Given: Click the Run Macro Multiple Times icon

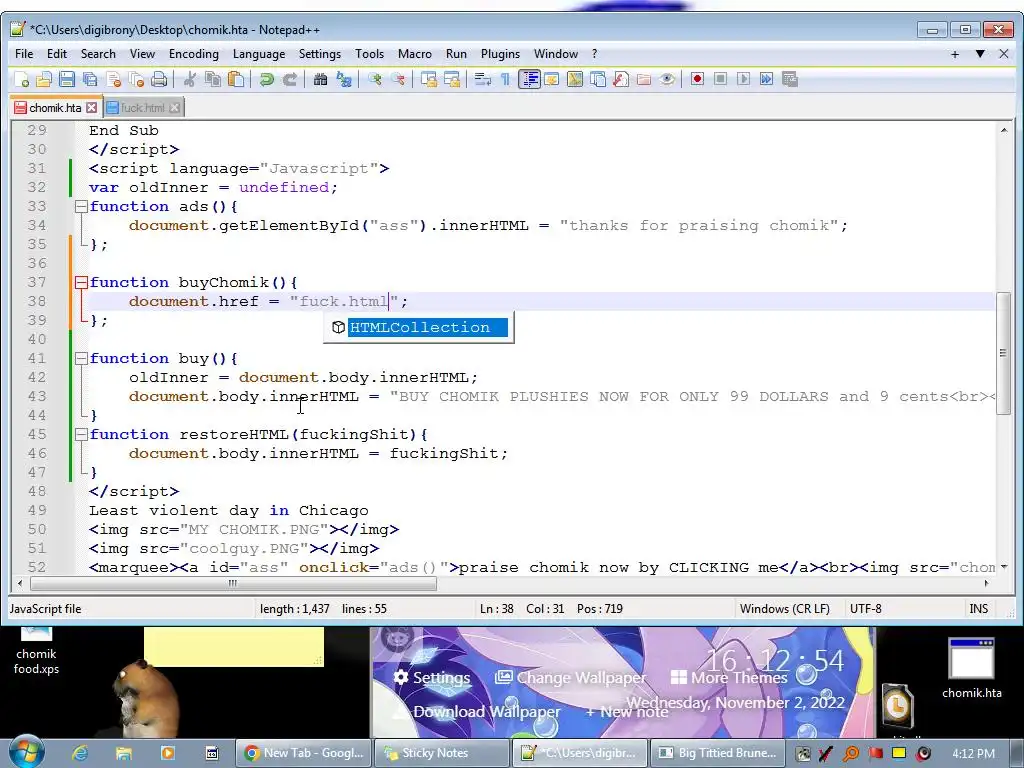Looking at the screenshot, I should 767,79.
